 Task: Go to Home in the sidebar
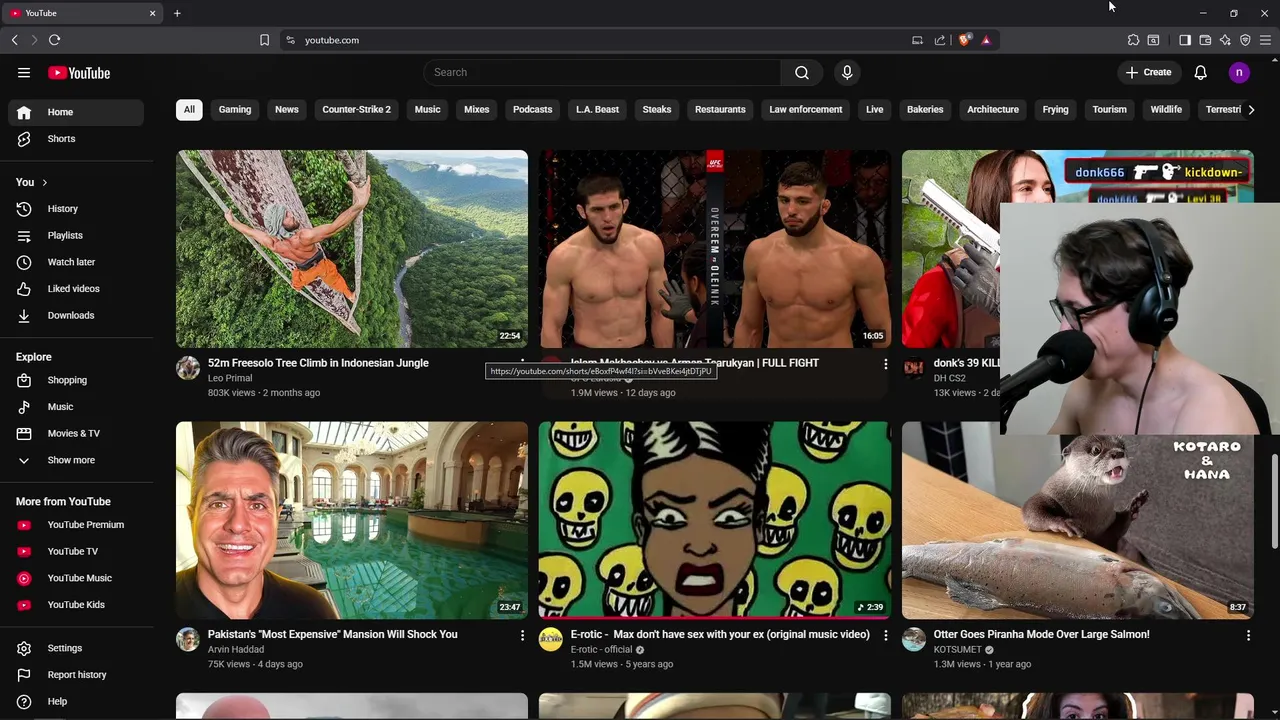(x=76, y=112)
